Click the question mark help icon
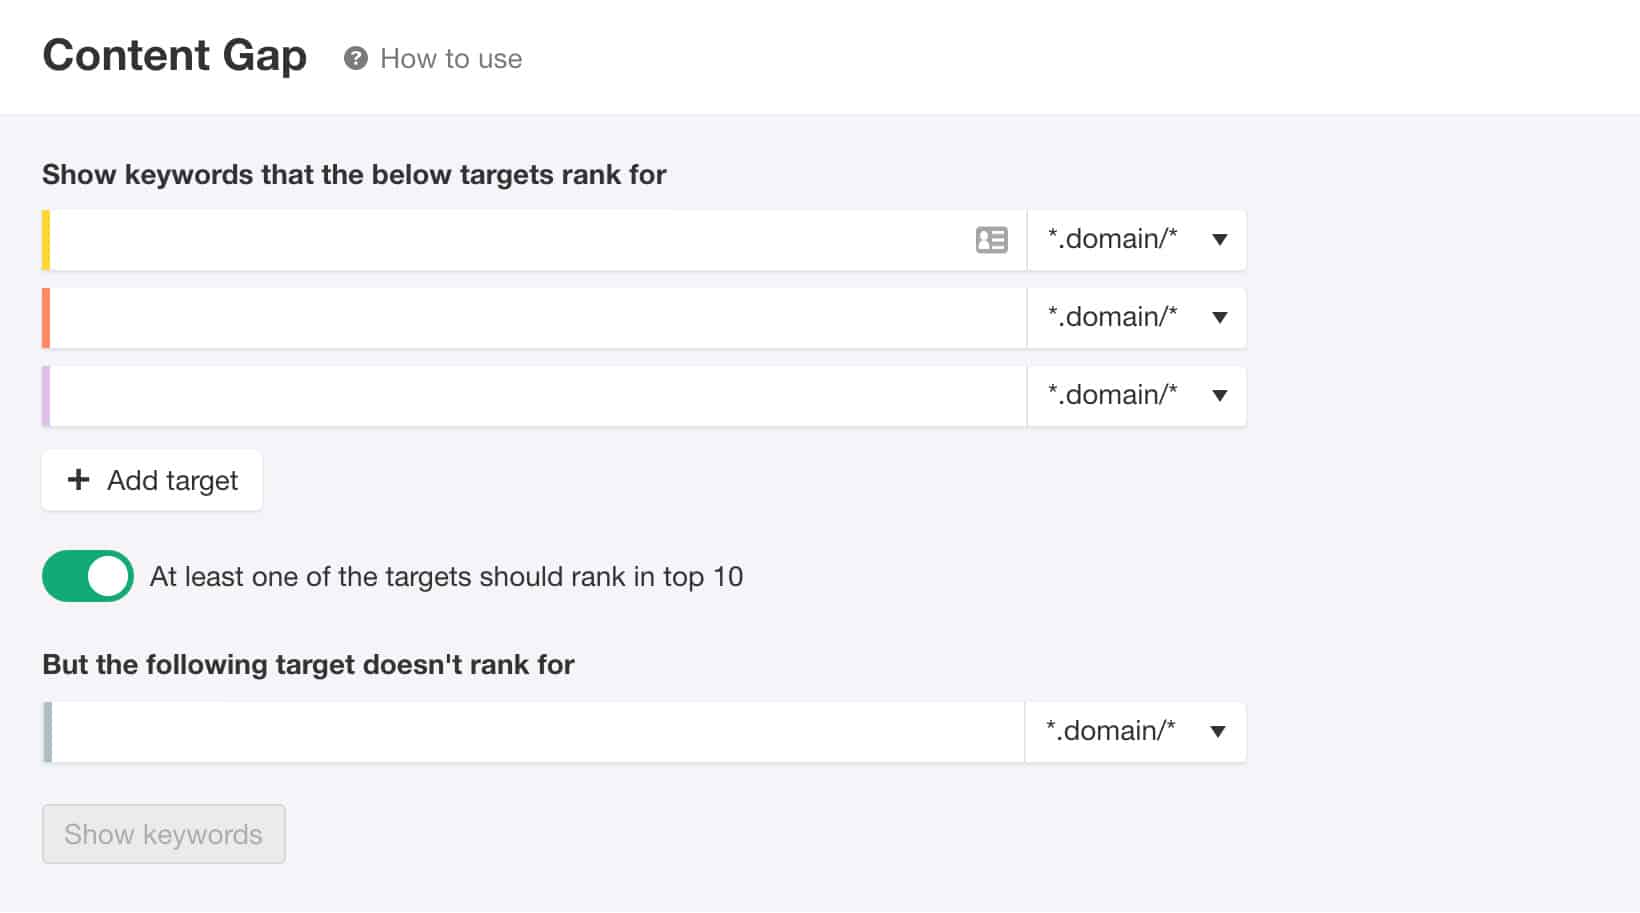Image resolution: width=1640 pixels, height=913 pixels. click(x=355, y=59)
